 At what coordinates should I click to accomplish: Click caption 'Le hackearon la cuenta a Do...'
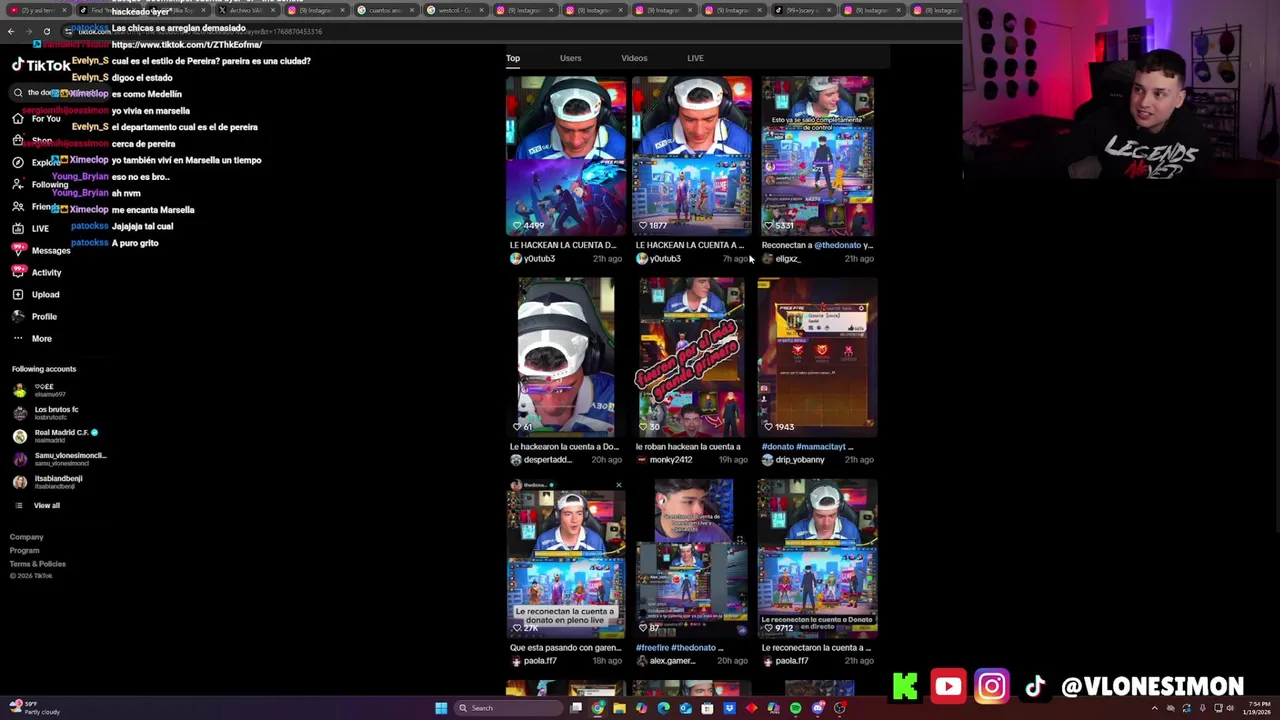[564, 447]
